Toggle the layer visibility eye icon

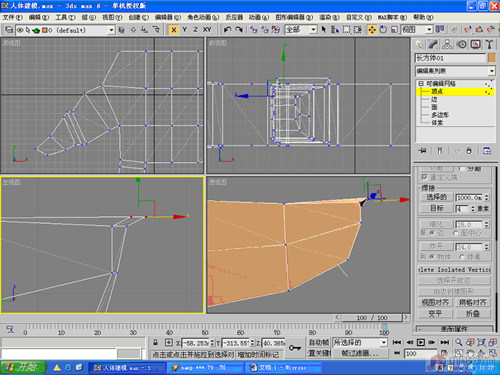[20, 30]
